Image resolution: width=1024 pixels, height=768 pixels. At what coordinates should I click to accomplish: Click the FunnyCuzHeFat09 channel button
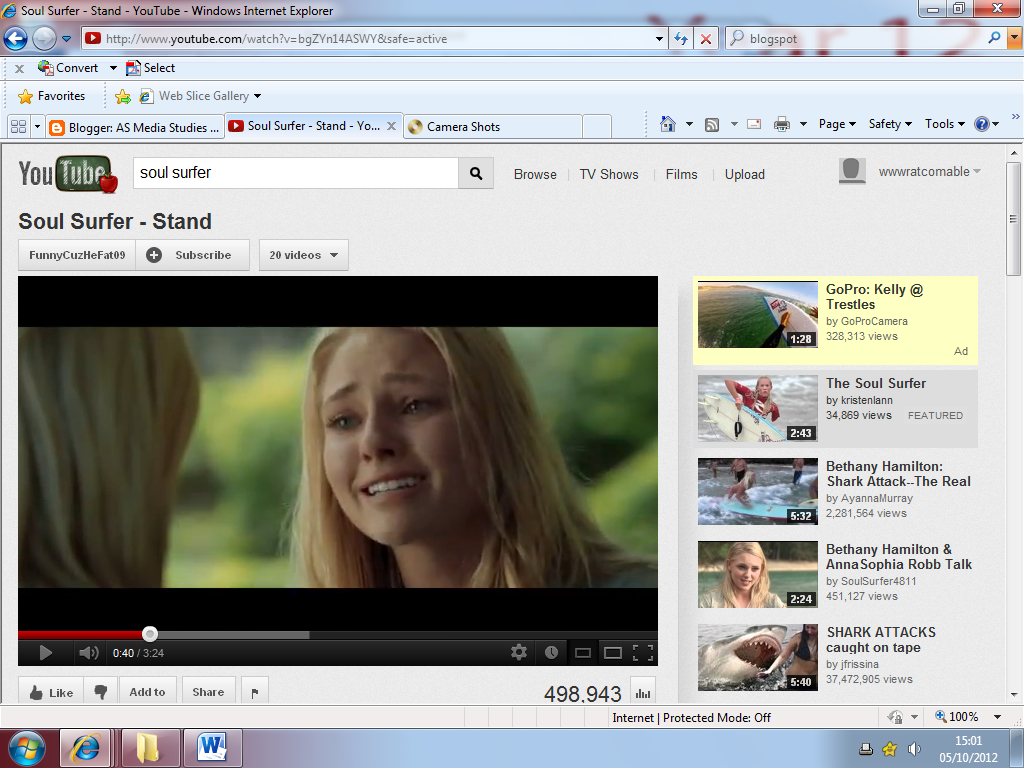click(77, 255)
